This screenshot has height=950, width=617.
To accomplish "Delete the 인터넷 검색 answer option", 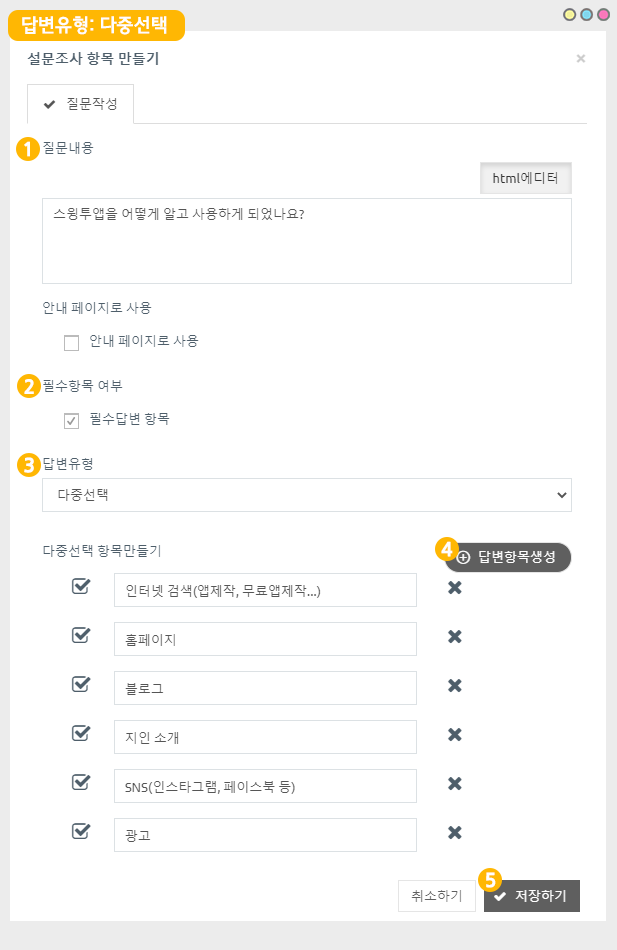I will pyautogui.click(x=454, y=588).
